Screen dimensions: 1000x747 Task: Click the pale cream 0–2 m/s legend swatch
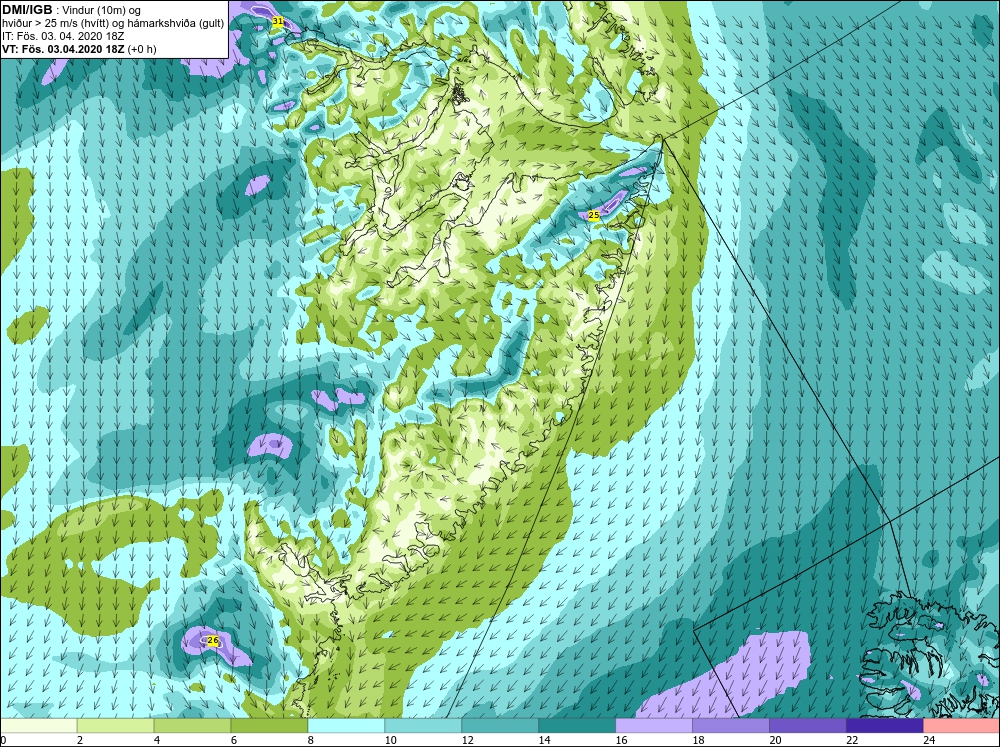[x=38, y=726]
